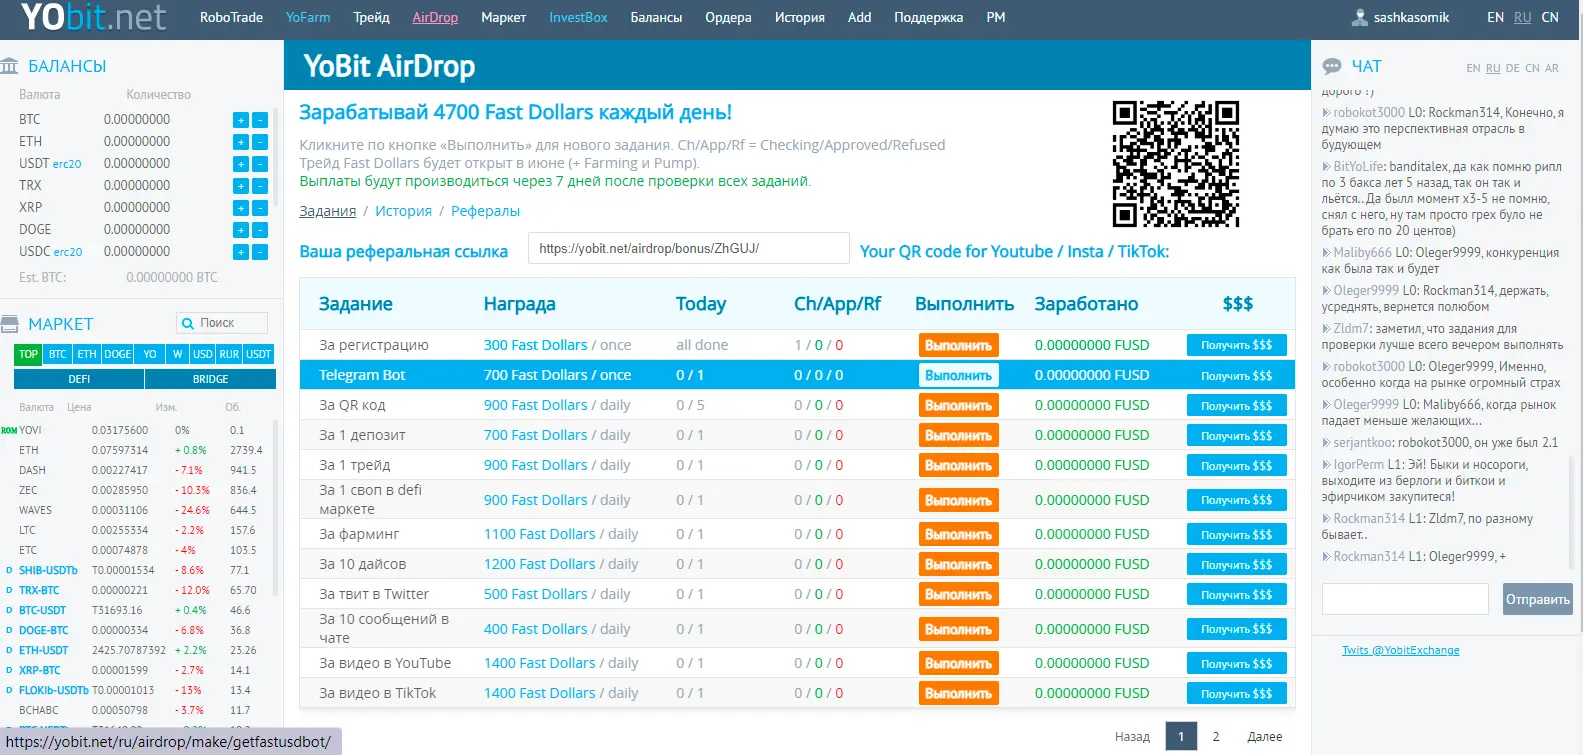Click Выполнить for Telegram Bot task
Viewport: 1583px width, 755px height.
point(958,375)
